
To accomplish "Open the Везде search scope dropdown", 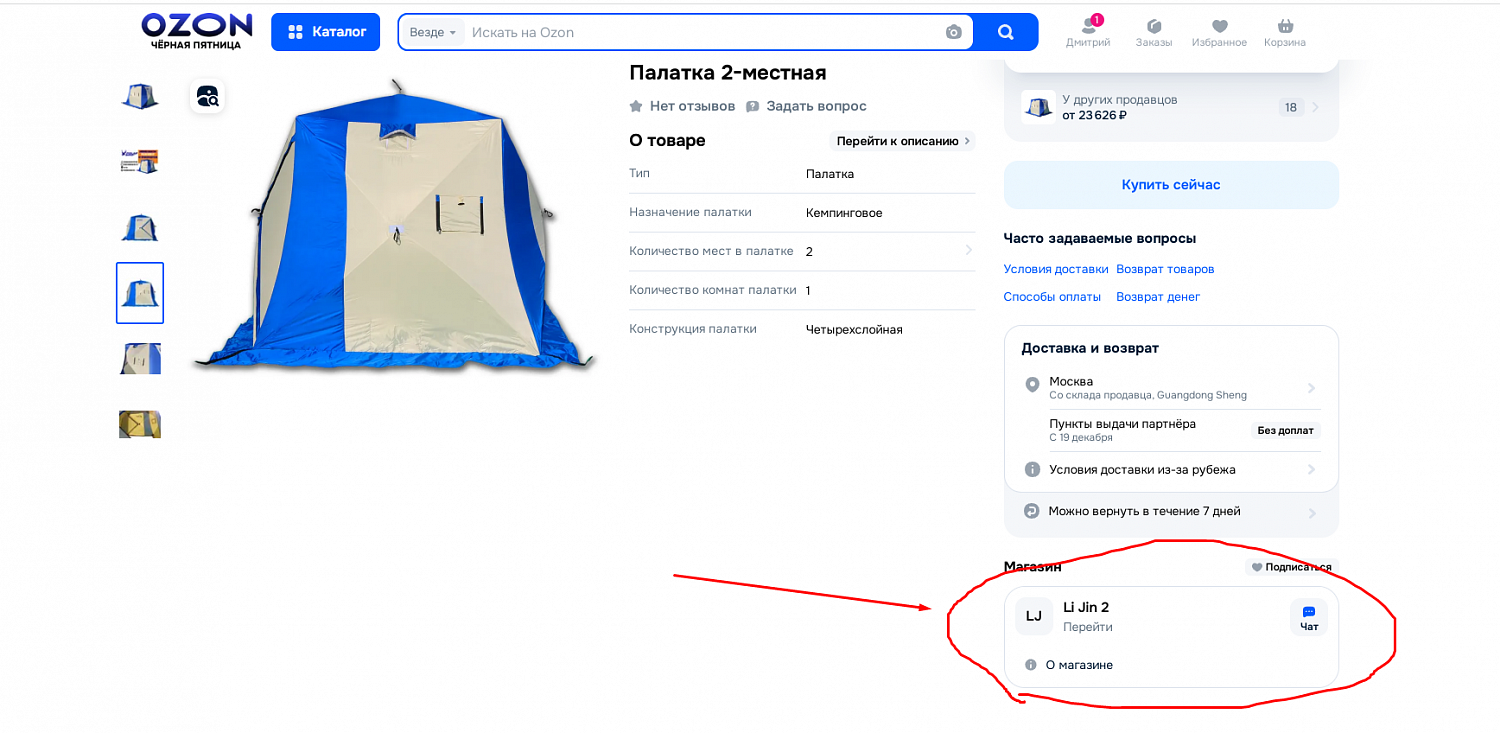I will (x=432, y=32).
